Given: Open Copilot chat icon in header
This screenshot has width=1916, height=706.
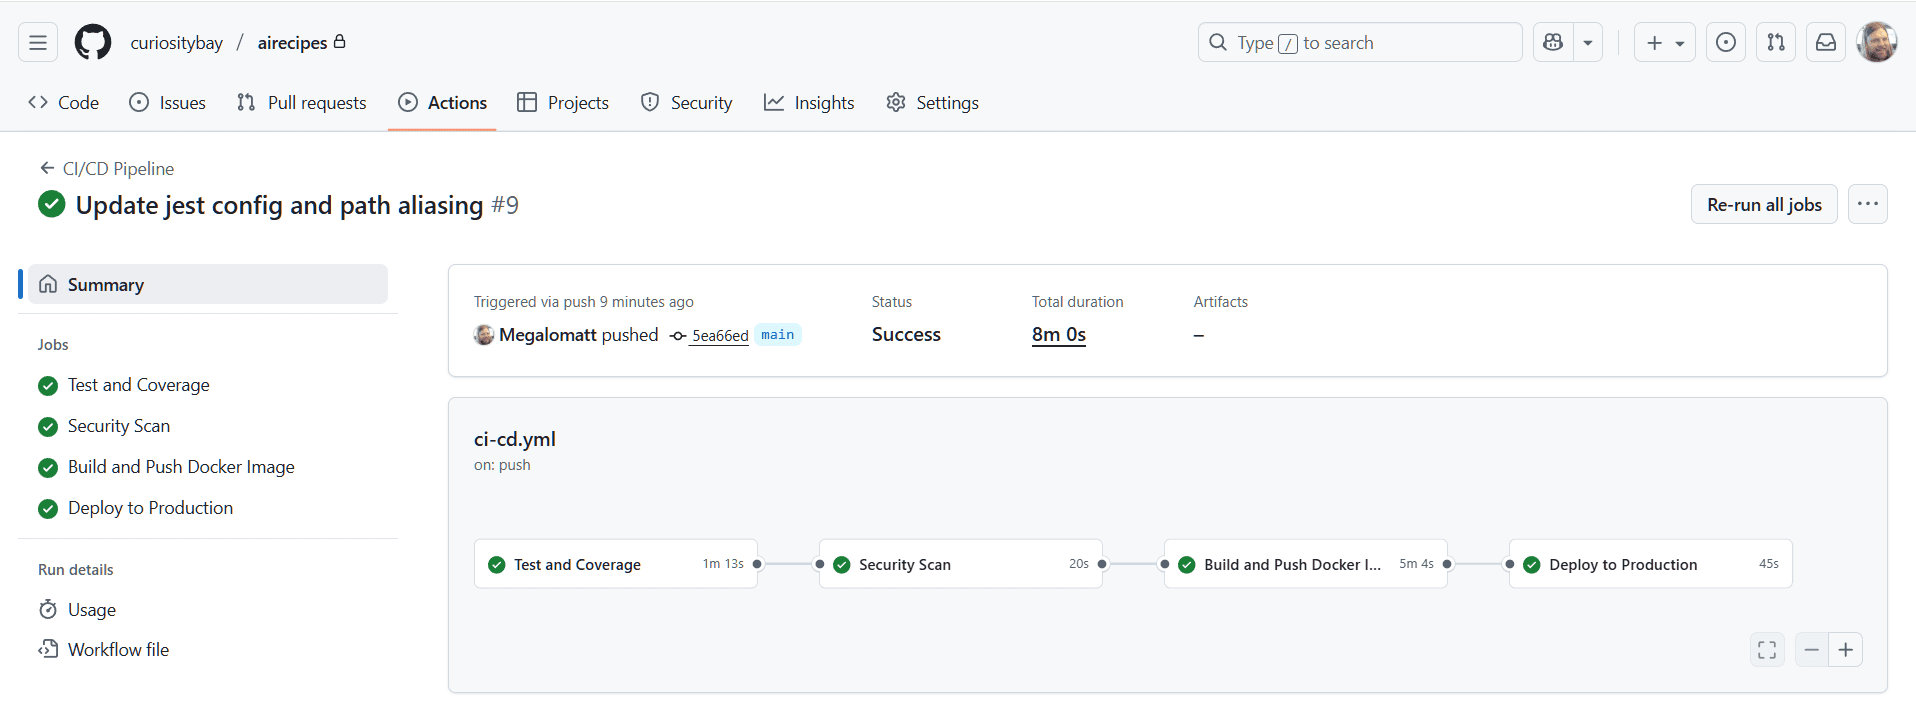Looking at the screenshot, I should pos(1553,43).
